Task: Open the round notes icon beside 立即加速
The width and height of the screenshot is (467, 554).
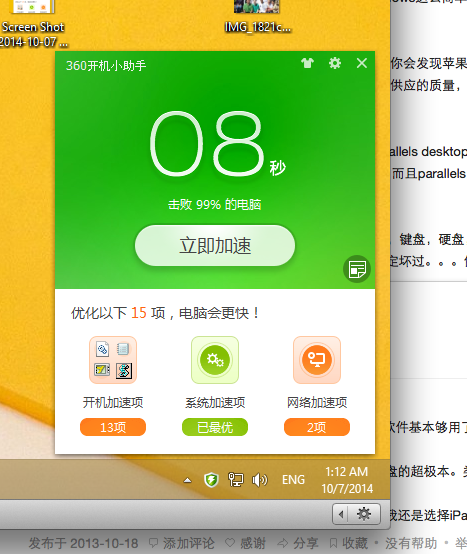Action: (x=357, y=269)
